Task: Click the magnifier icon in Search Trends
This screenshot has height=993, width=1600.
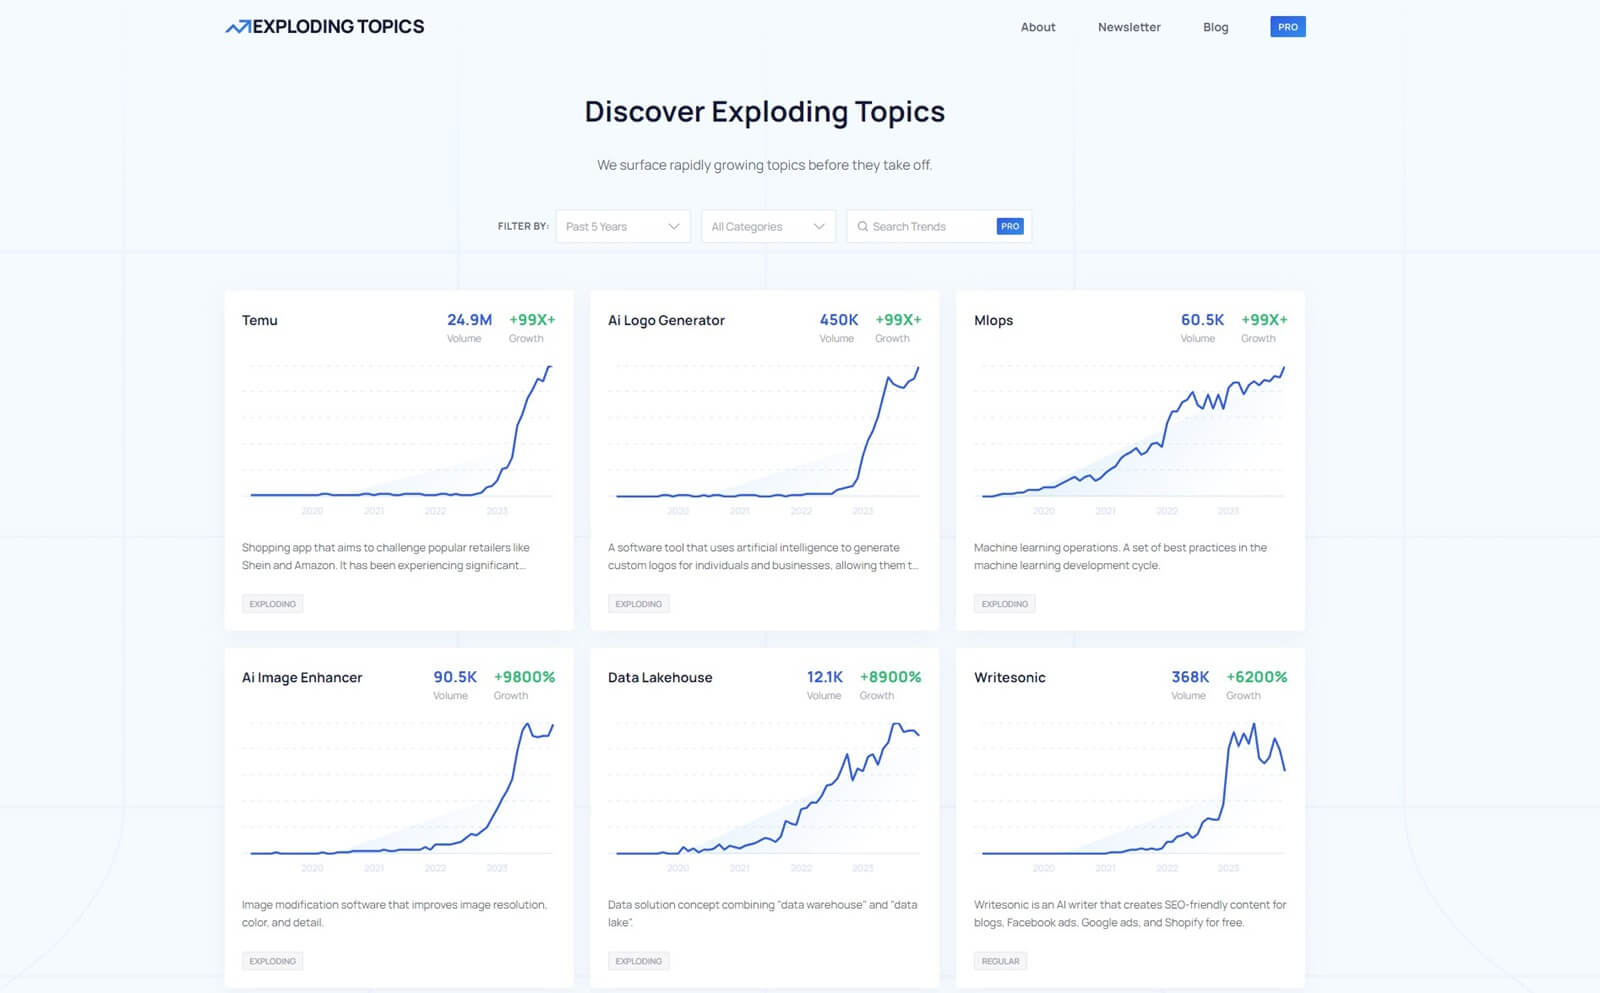Action: point(862,227)
